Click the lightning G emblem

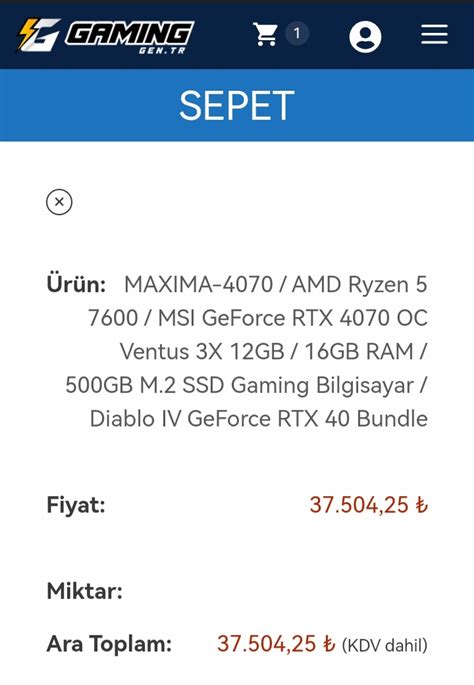pos(38,35)
